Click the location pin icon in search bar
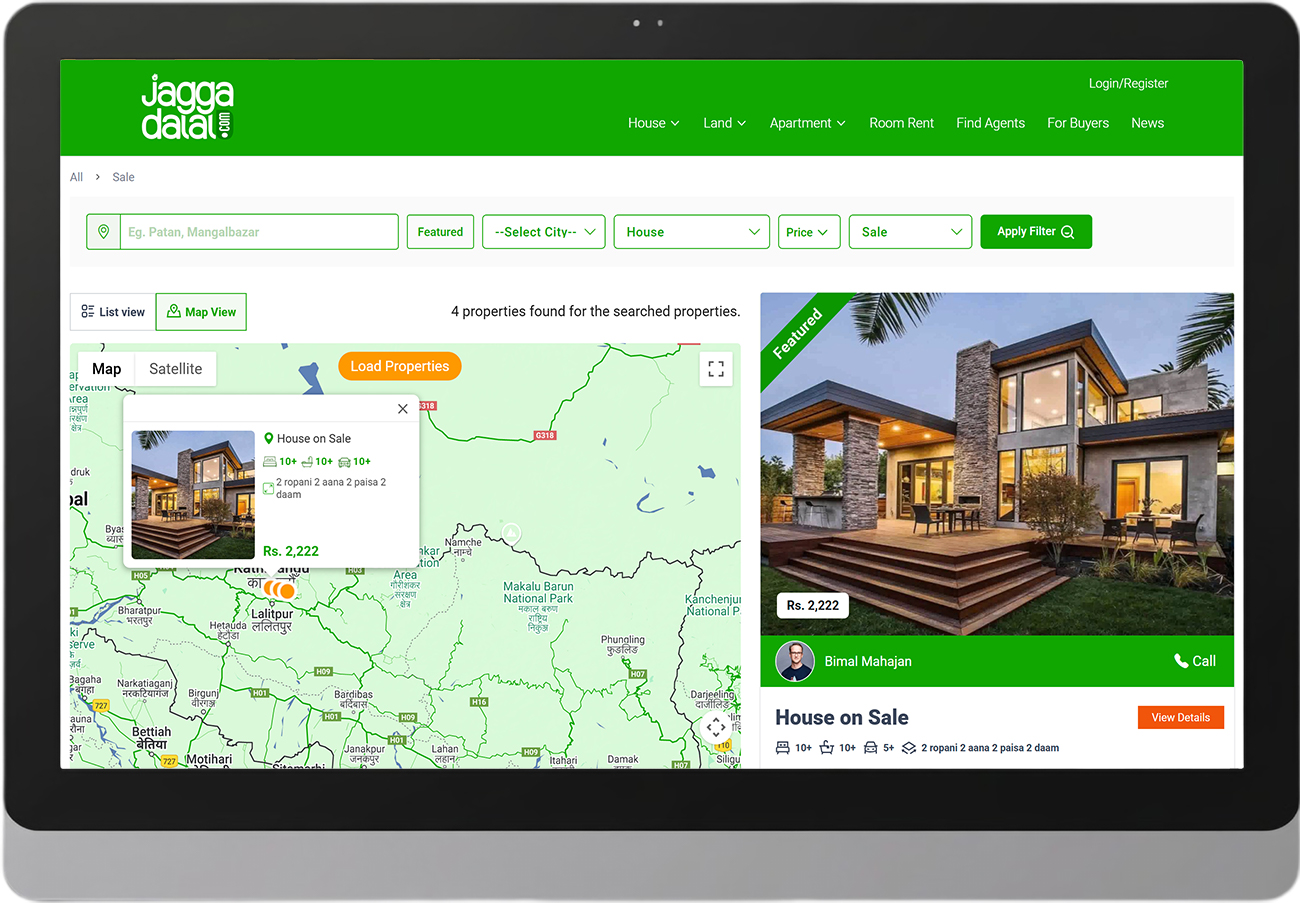 coord(103,232)
